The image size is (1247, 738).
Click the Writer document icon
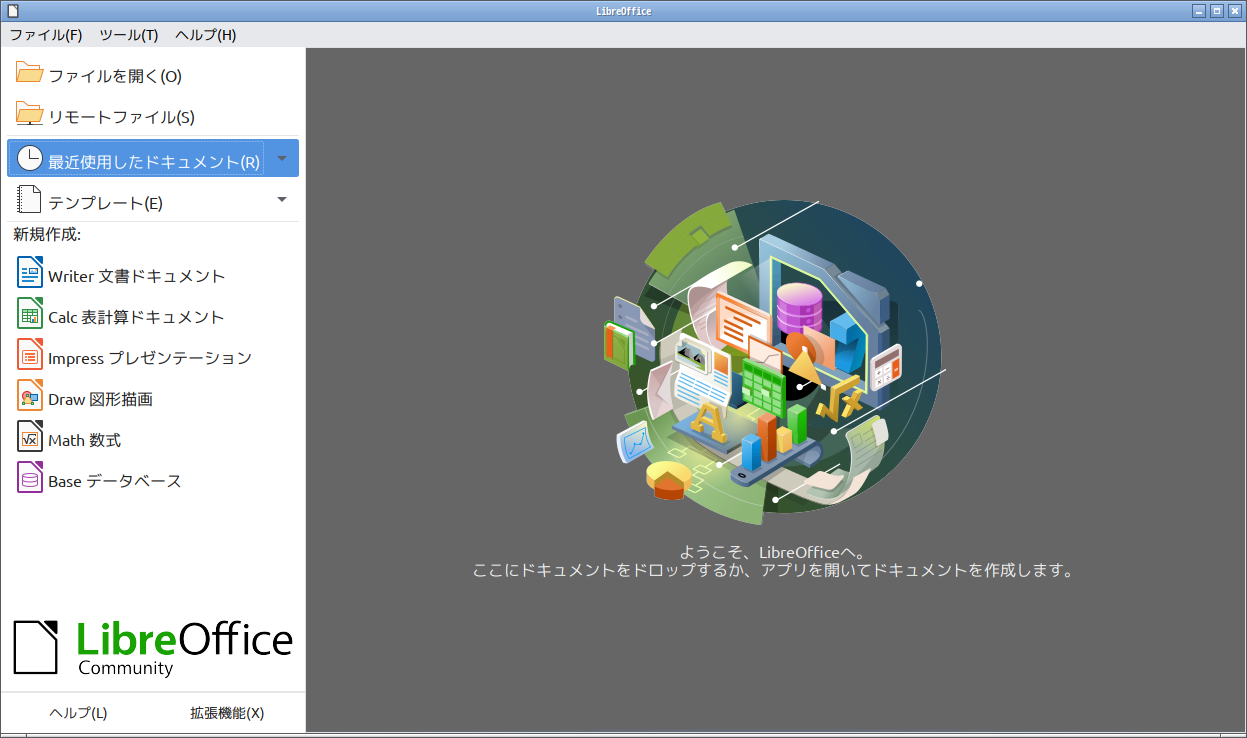coord(30,273)
